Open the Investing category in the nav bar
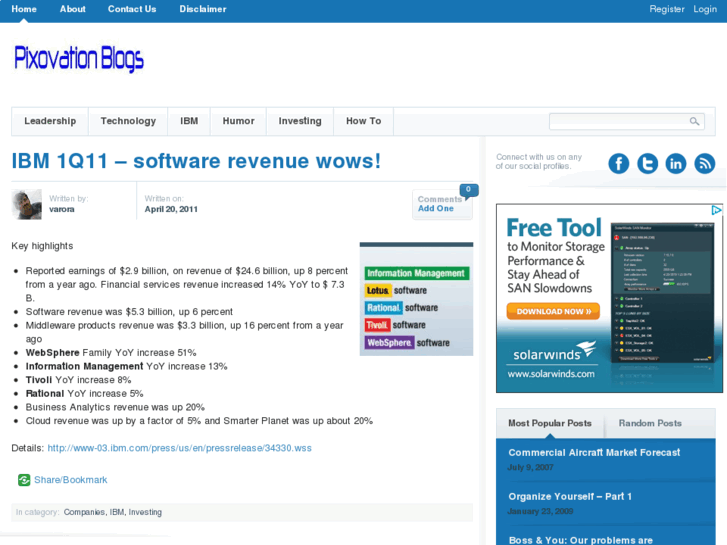This screenshot has height=545, width=727. (300, 122)
